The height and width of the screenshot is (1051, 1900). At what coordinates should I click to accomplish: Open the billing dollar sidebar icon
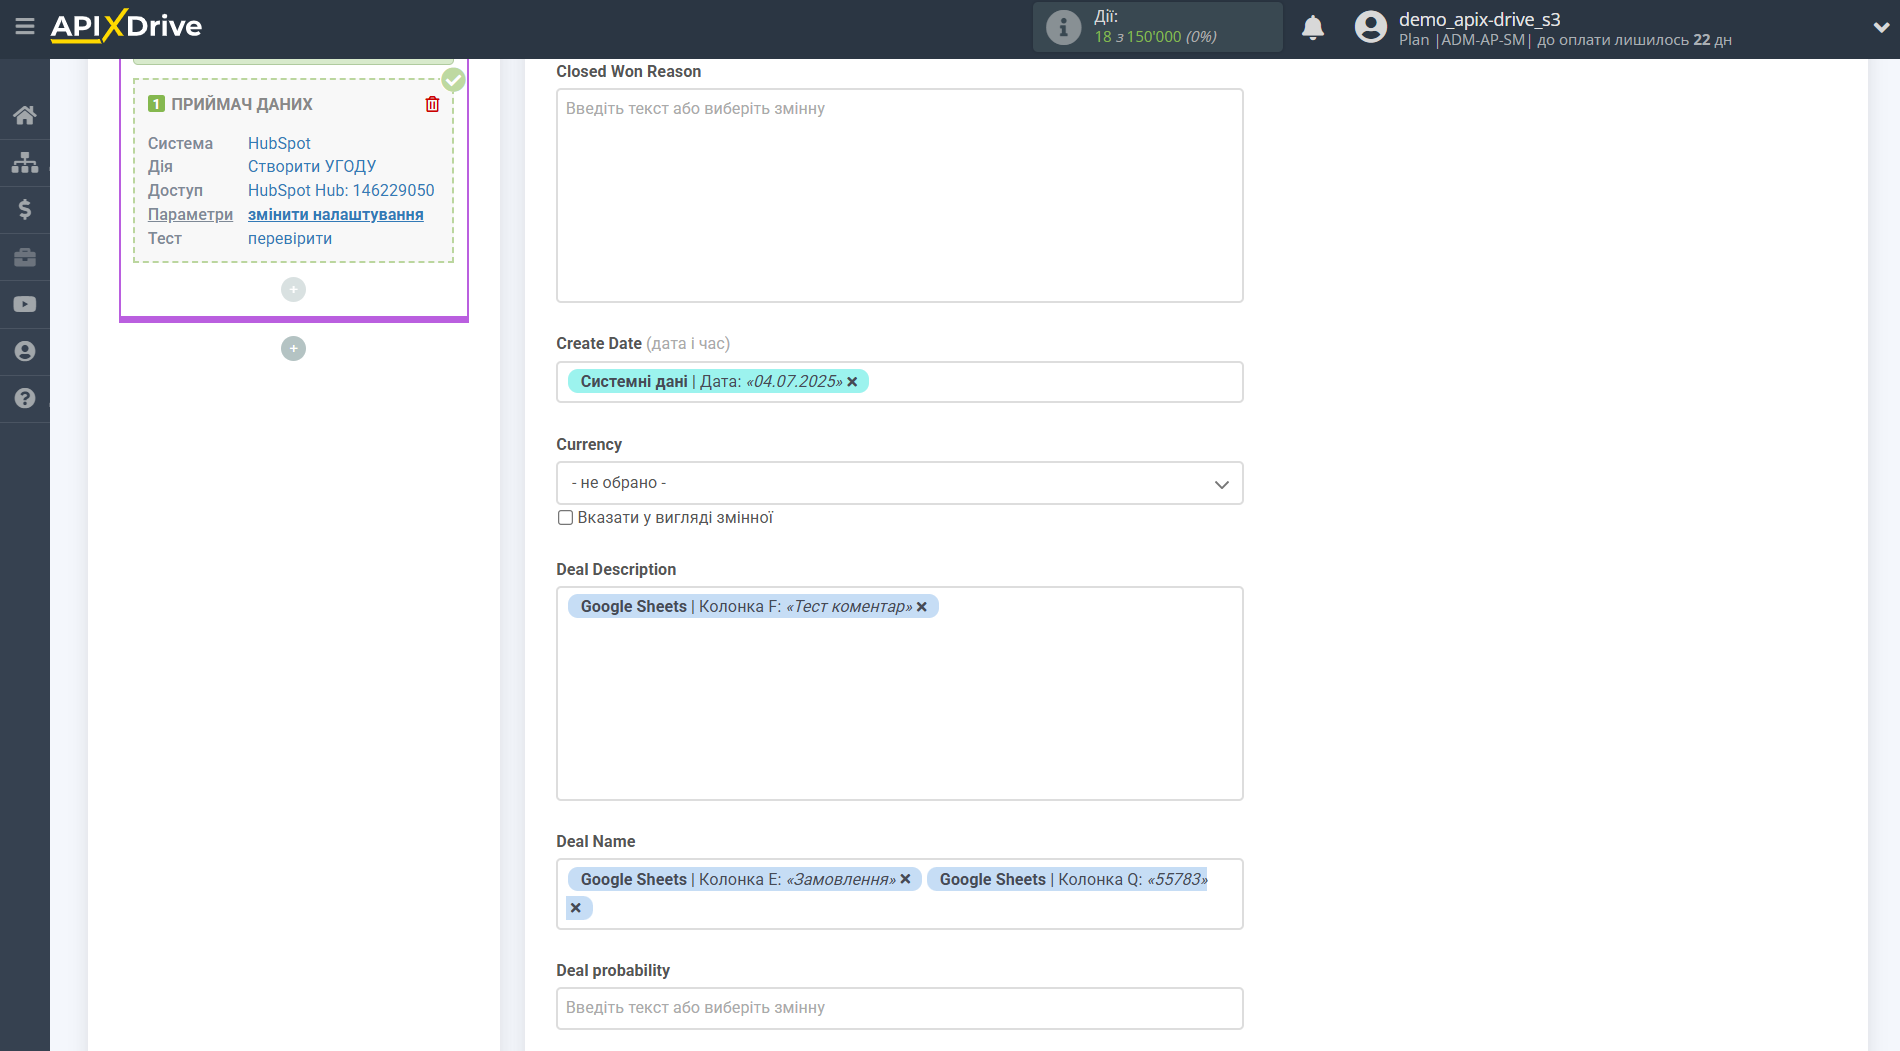click(x=25, y=209)
